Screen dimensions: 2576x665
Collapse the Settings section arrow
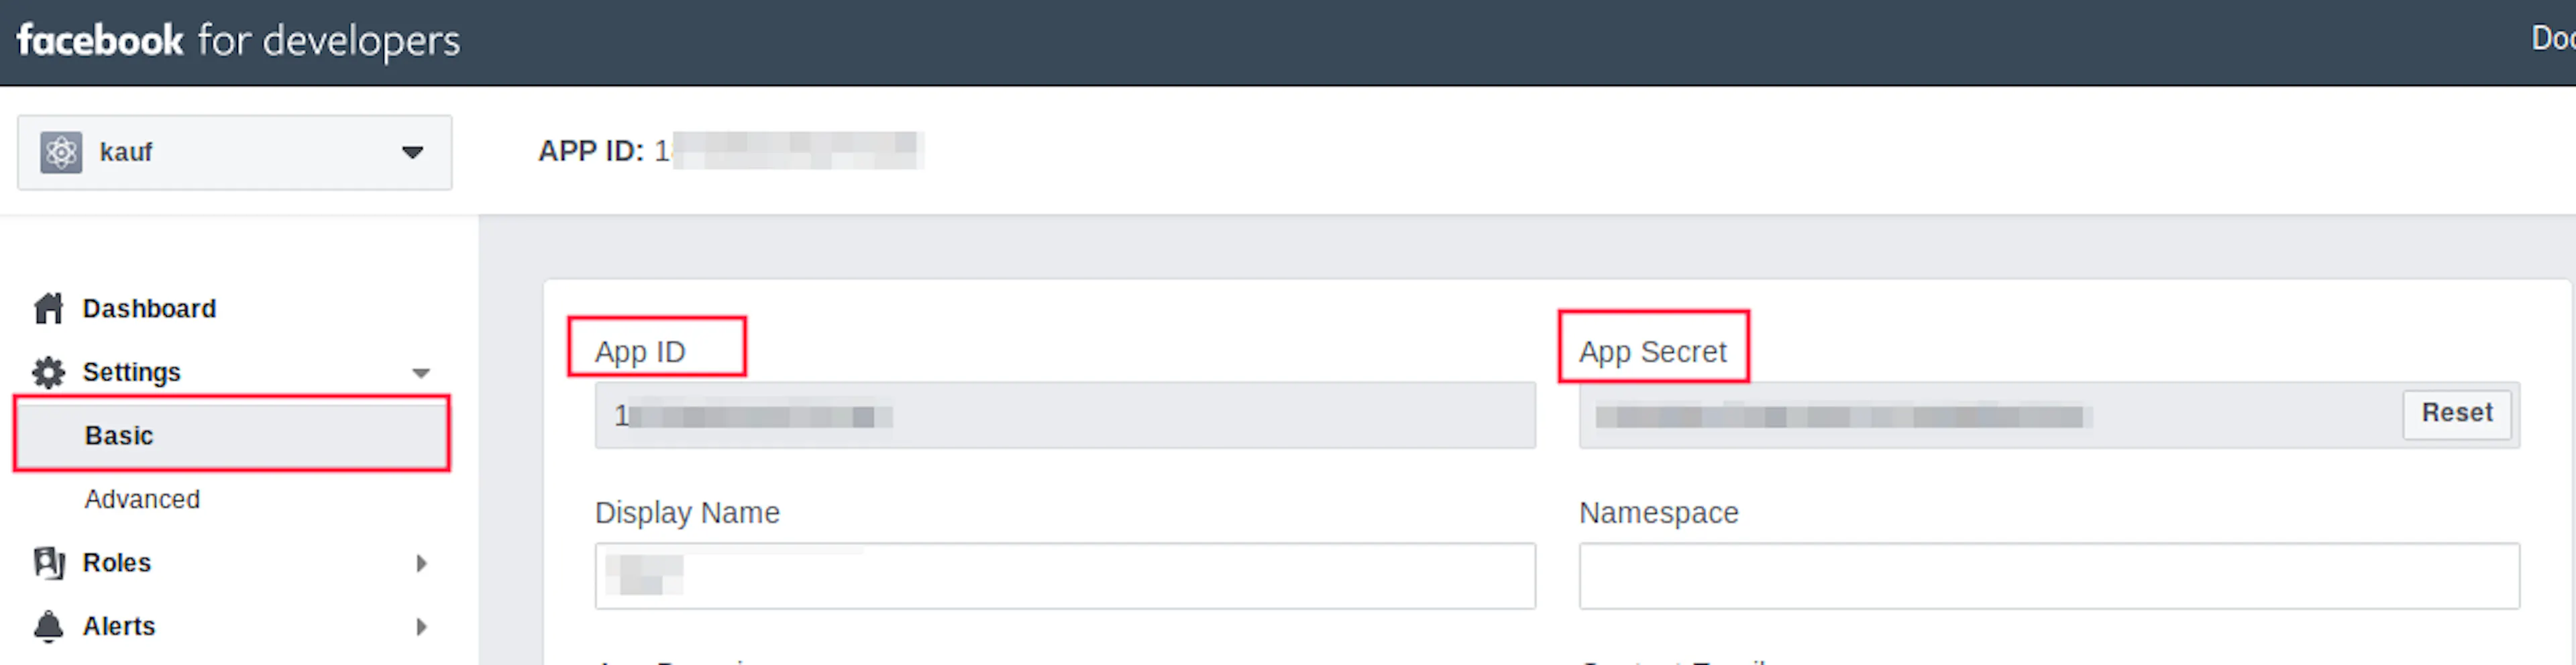(x=421, y=373)
